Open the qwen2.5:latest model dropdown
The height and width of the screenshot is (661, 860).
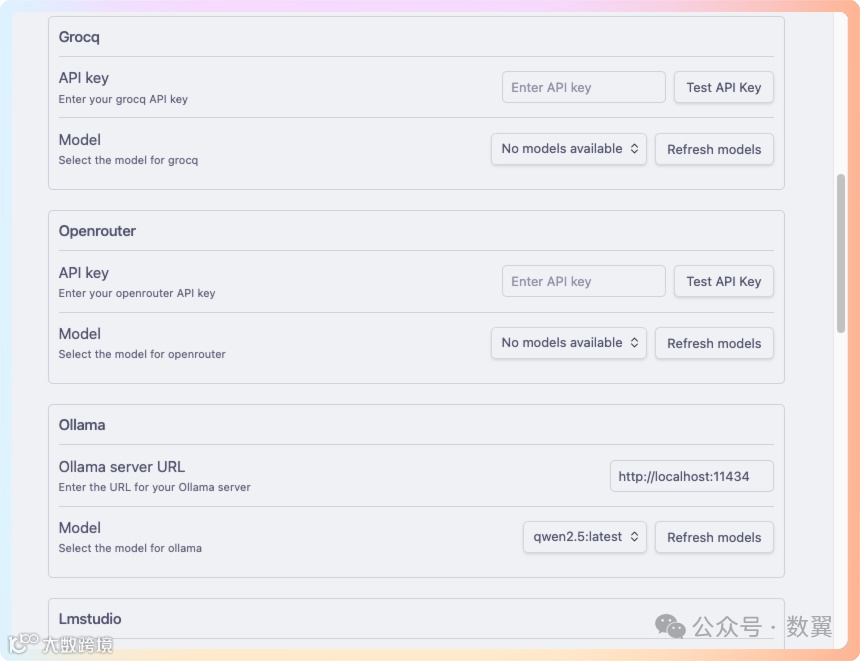[x=585, y=536]
